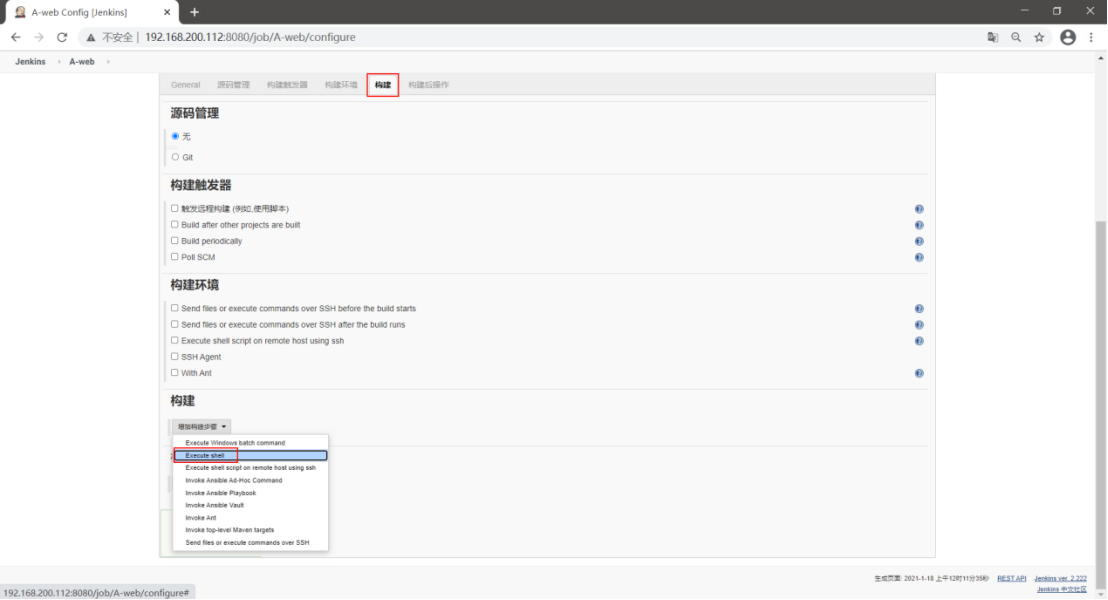Open help for Build after other projects

(x=919, y=225)
